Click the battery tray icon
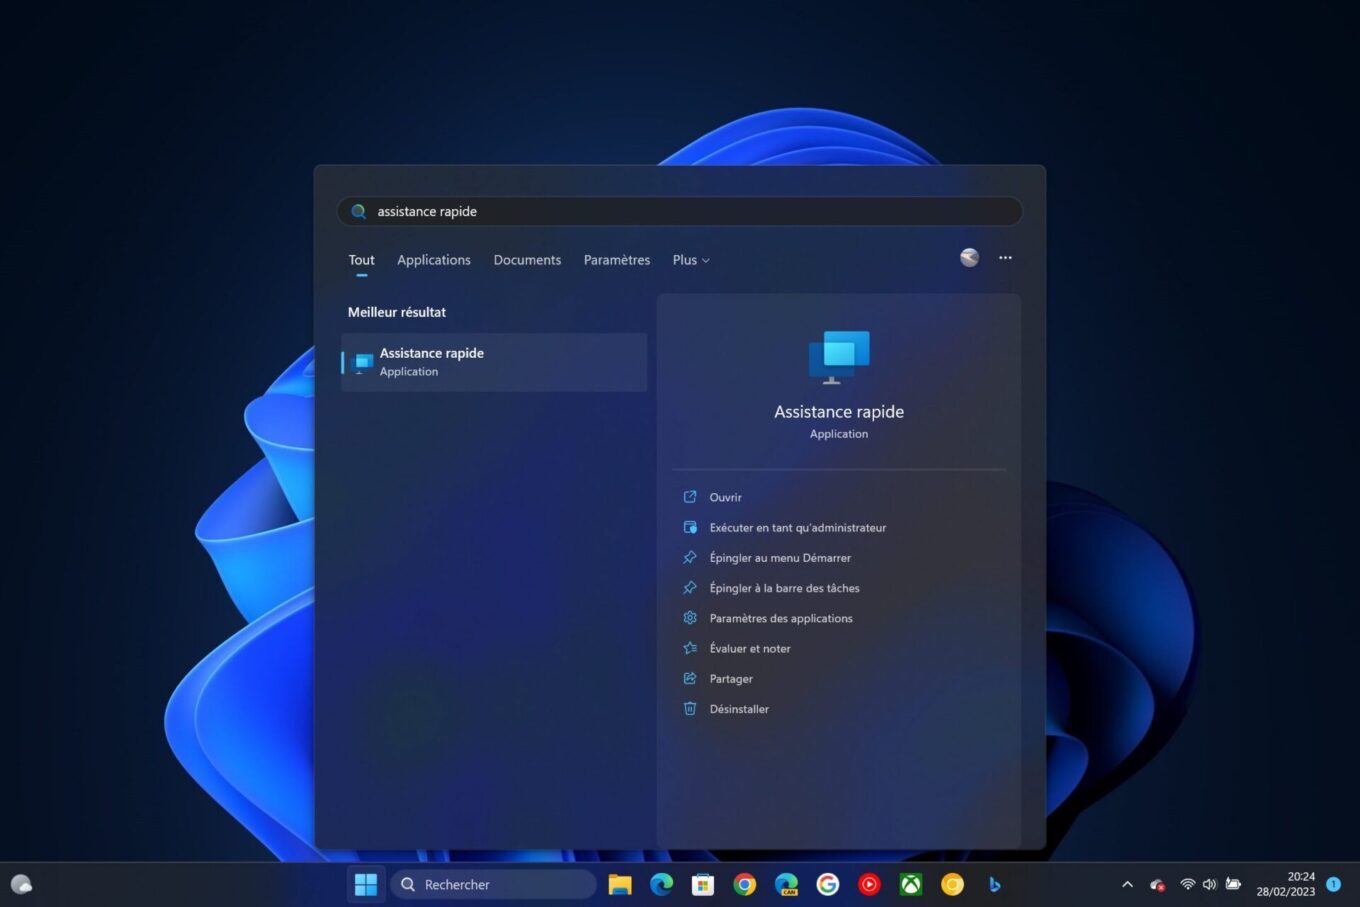Viewport: 1360px width, 907px height. (1233, 885)
